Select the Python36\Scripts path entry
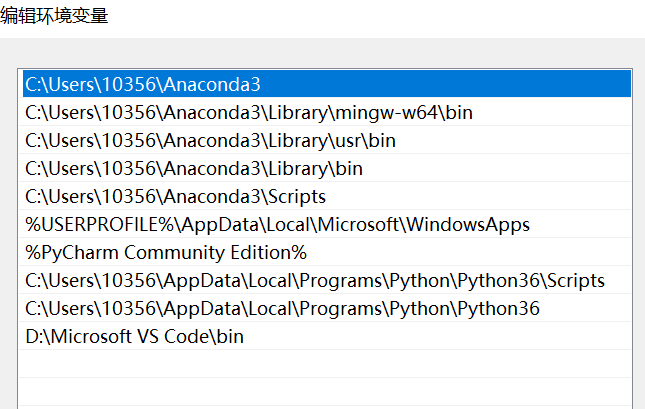The width and height of the screenshot is (645, 409). 315,280
